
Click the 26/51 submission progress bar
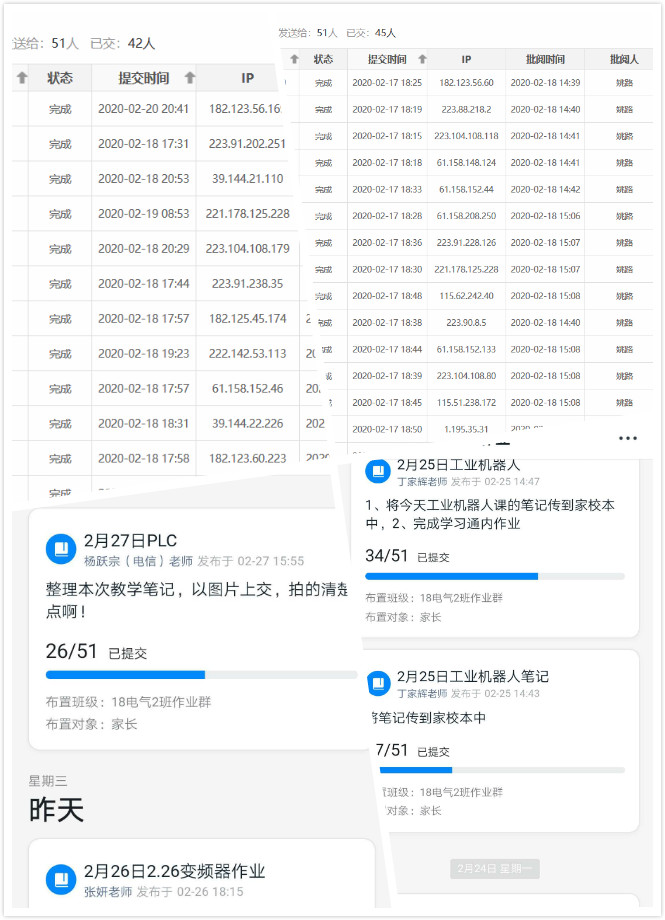(200, 675)
